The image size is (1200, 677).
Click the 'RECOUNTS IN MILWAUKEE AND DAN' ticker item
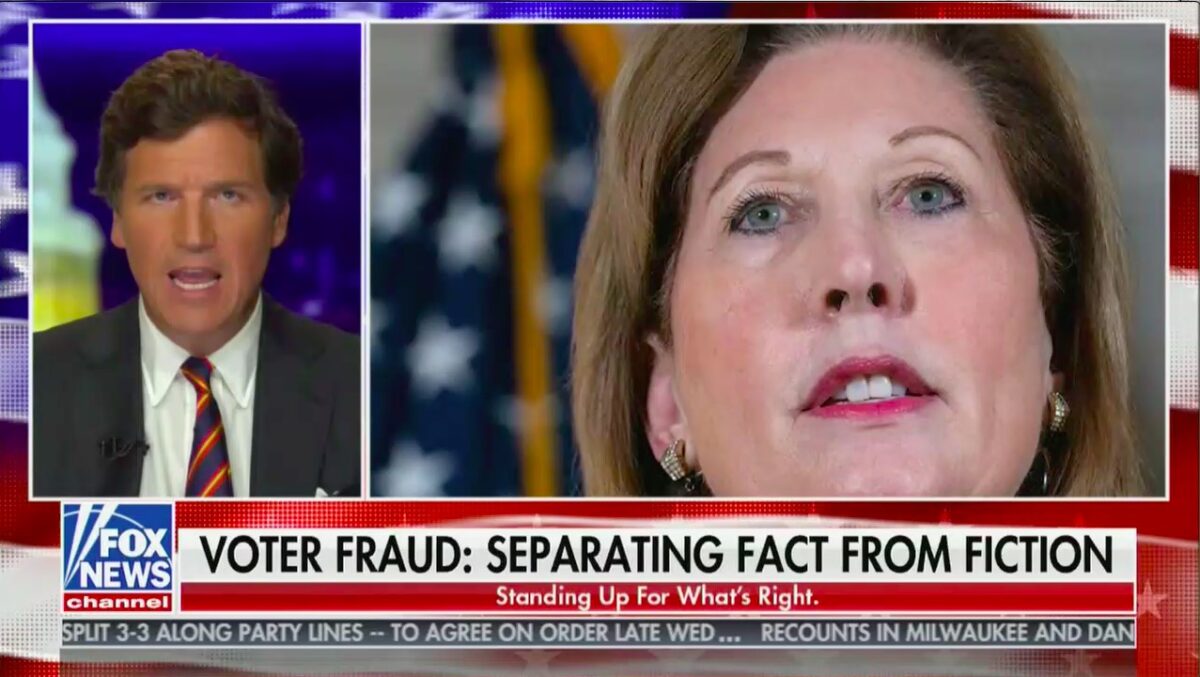pyautogui.click(x=947, y=633)
